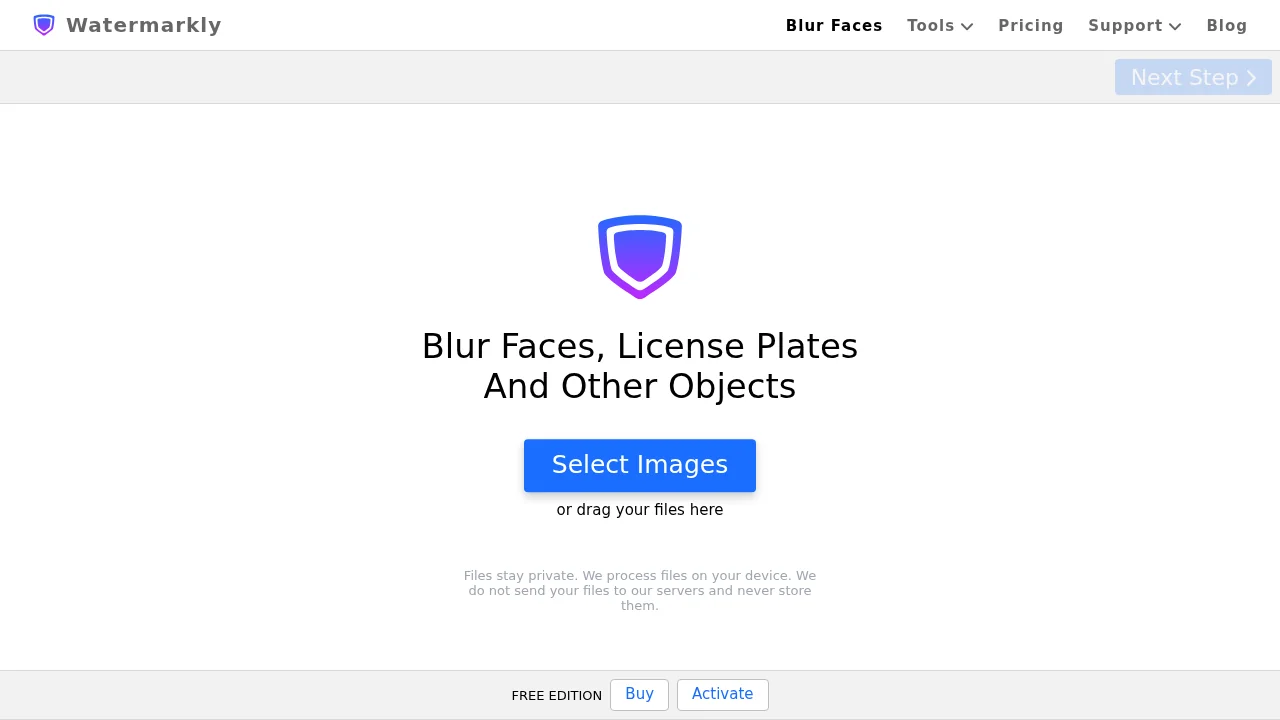This screenshot has width=1280, height=720.
Task: Open the Tools dropdown menu
Action: click(x=931, y=26)
